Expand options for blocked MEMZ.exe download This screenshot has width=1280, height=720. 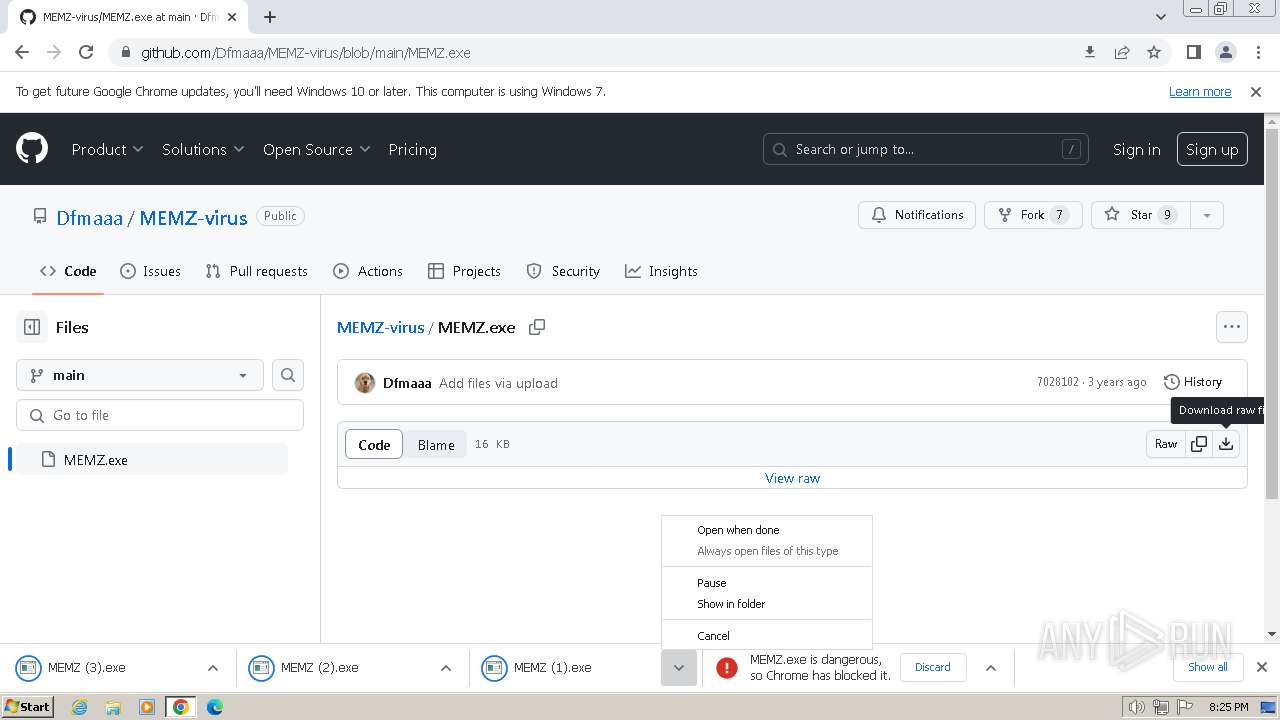[990, 668]
